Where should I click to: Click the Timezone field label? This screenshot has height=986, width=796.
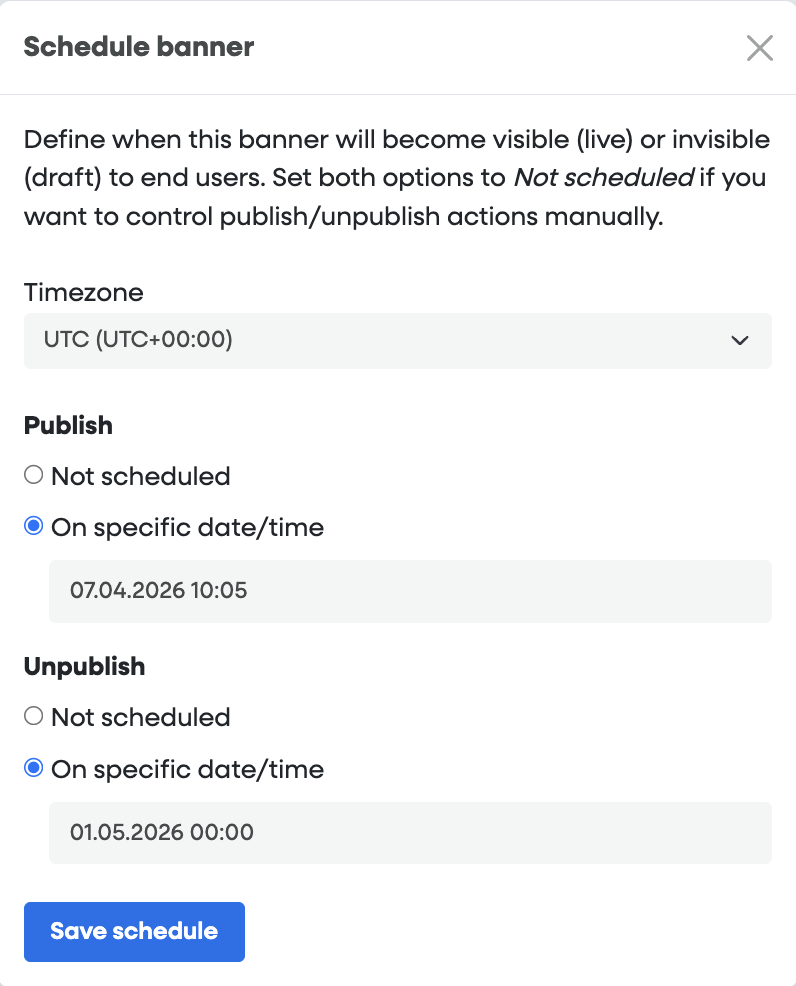click(x=83, y=293)
